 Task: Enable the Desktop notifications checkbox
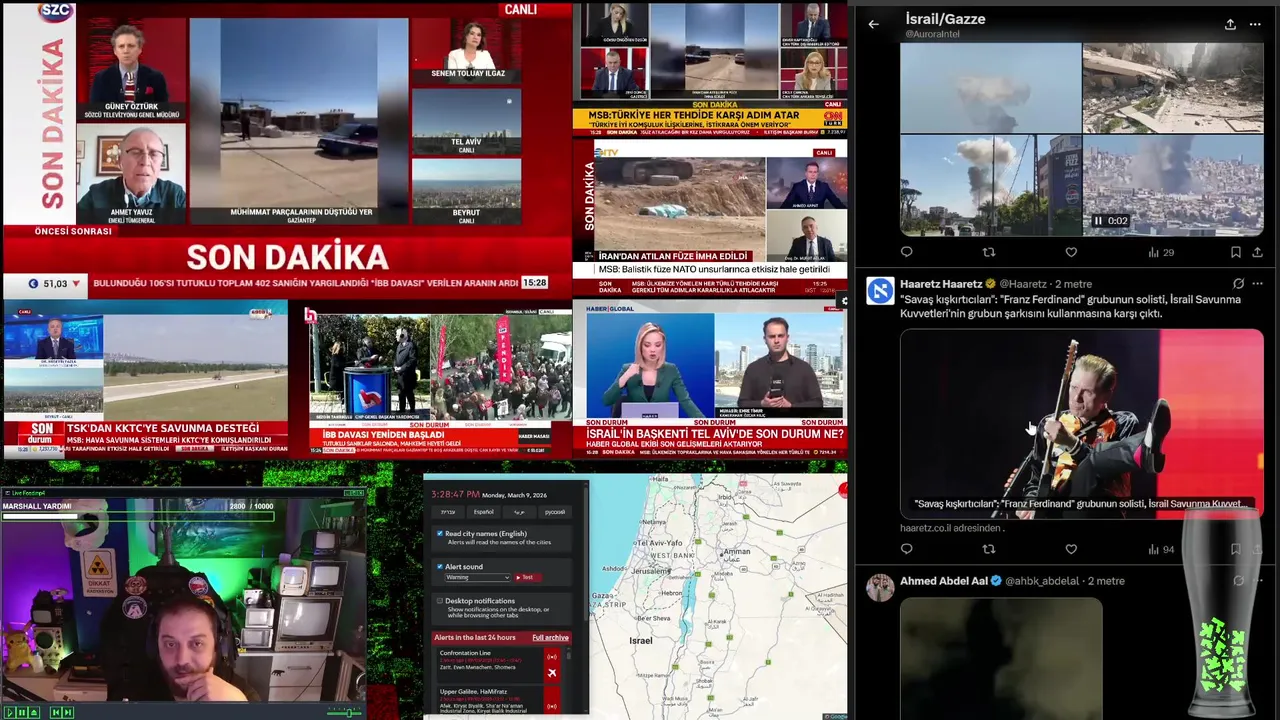tap(440, 601)
